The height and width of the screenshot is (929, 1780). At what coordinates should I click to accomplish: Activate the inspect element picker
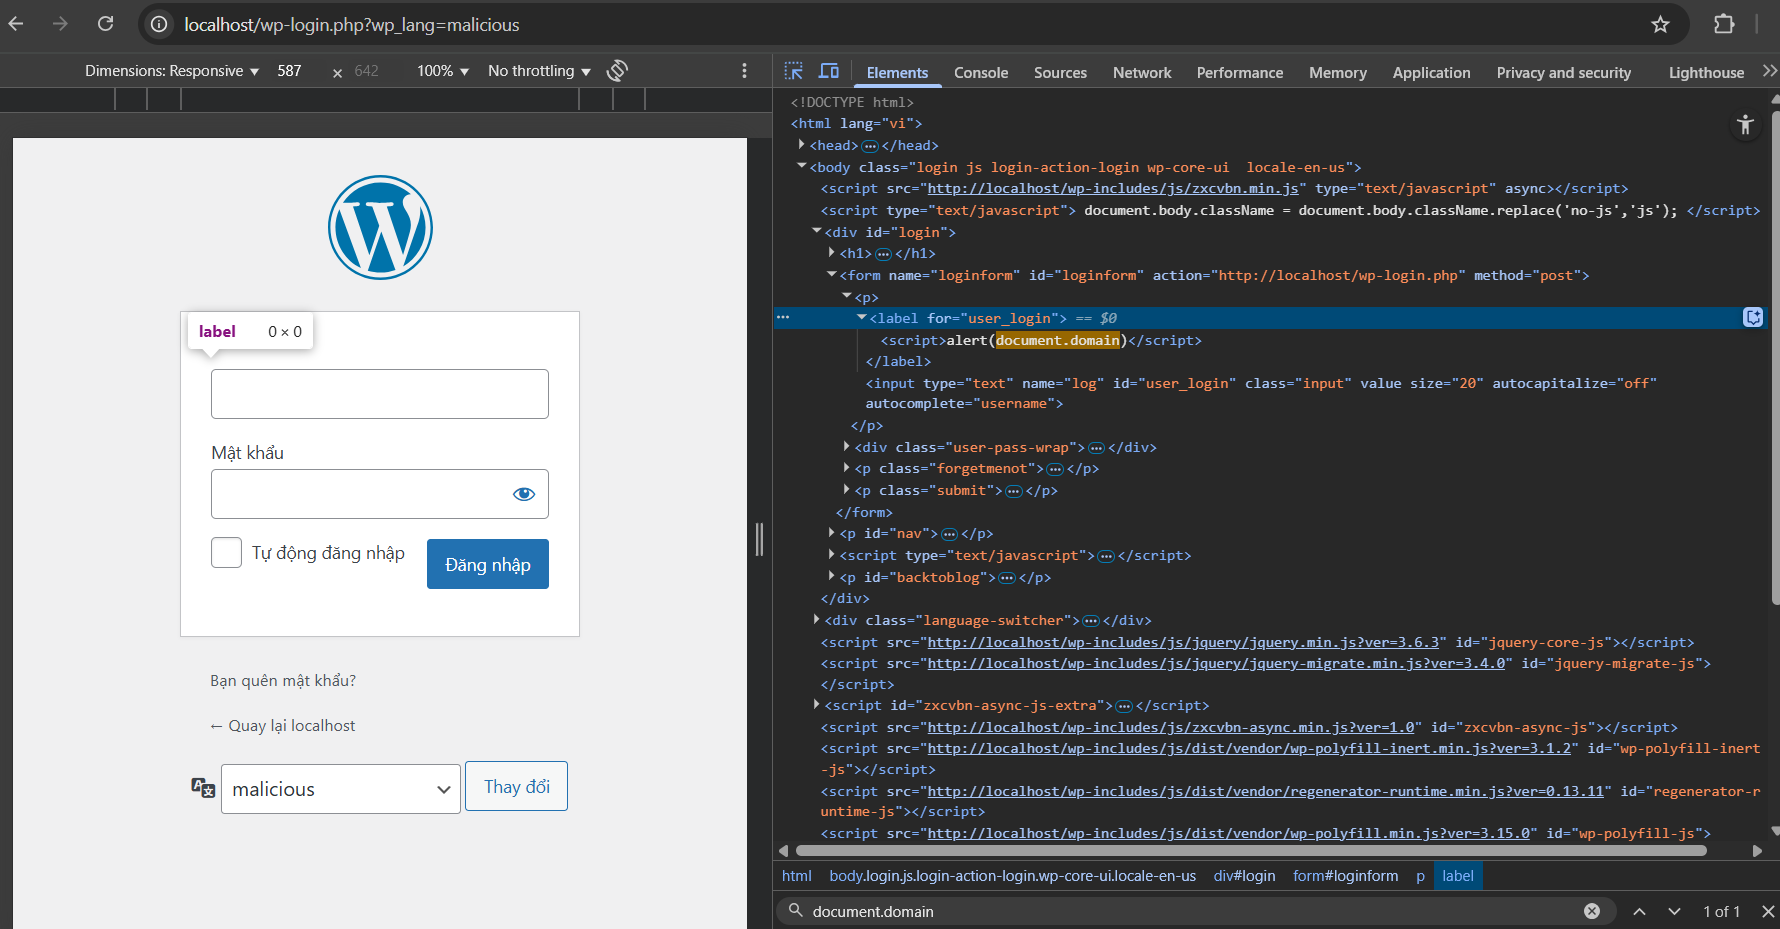click(794, 71)
